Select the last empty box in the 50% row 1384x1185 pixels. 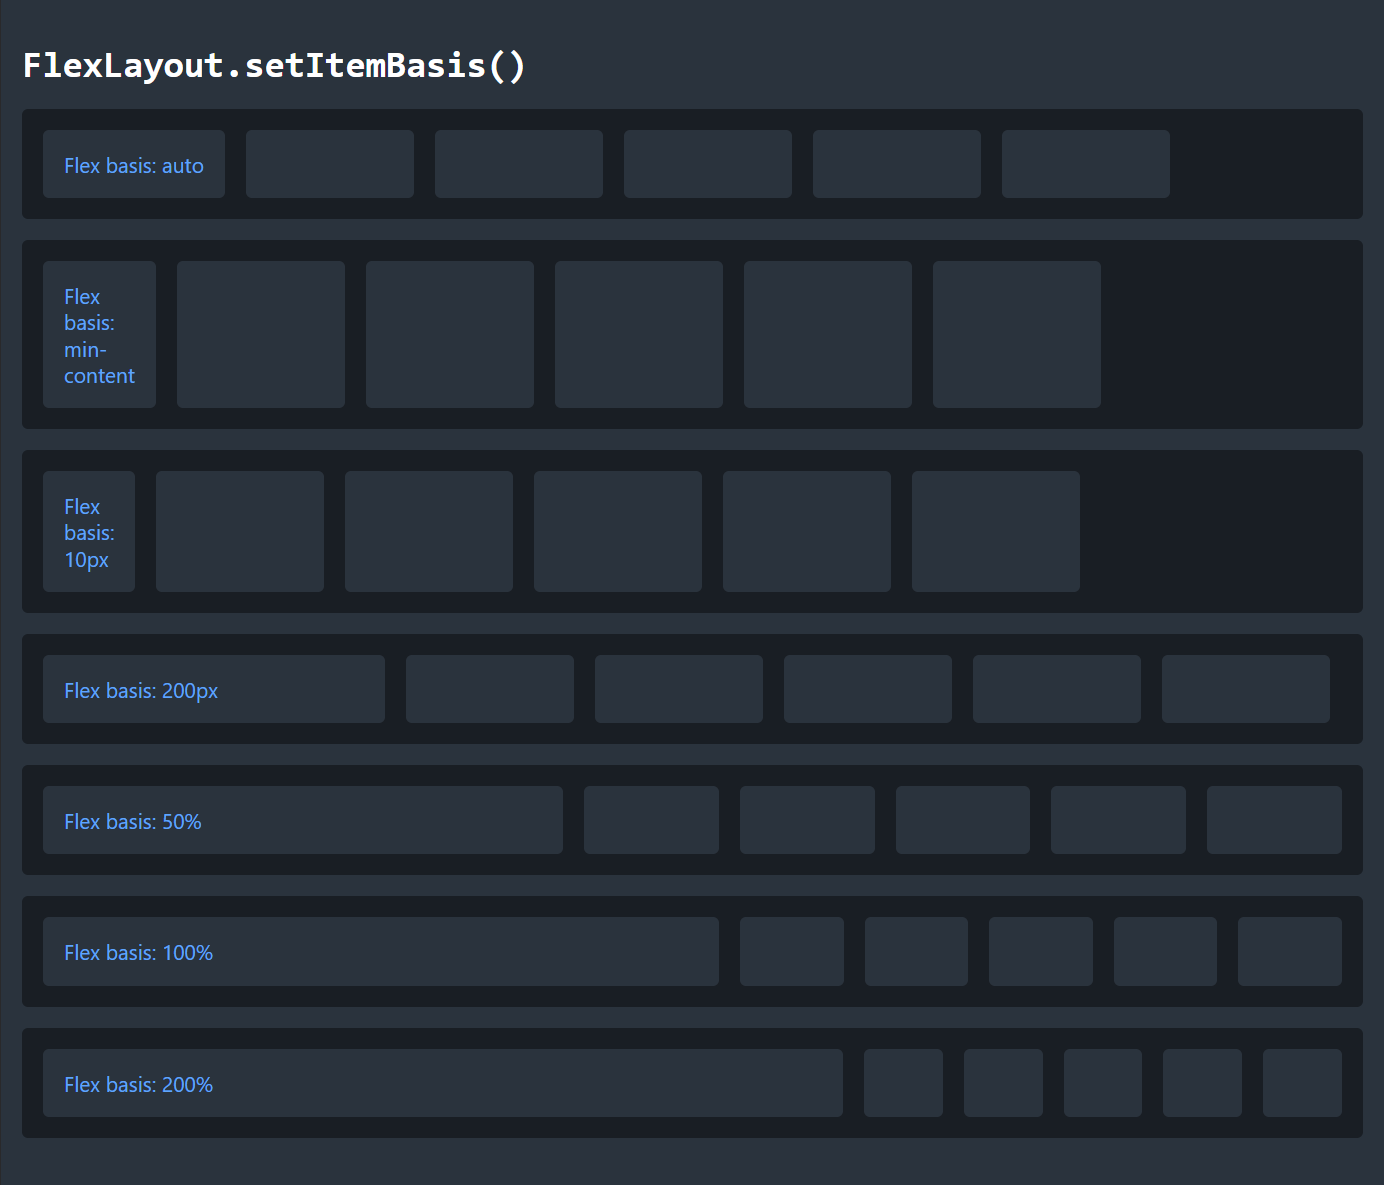click(1274, 821)
